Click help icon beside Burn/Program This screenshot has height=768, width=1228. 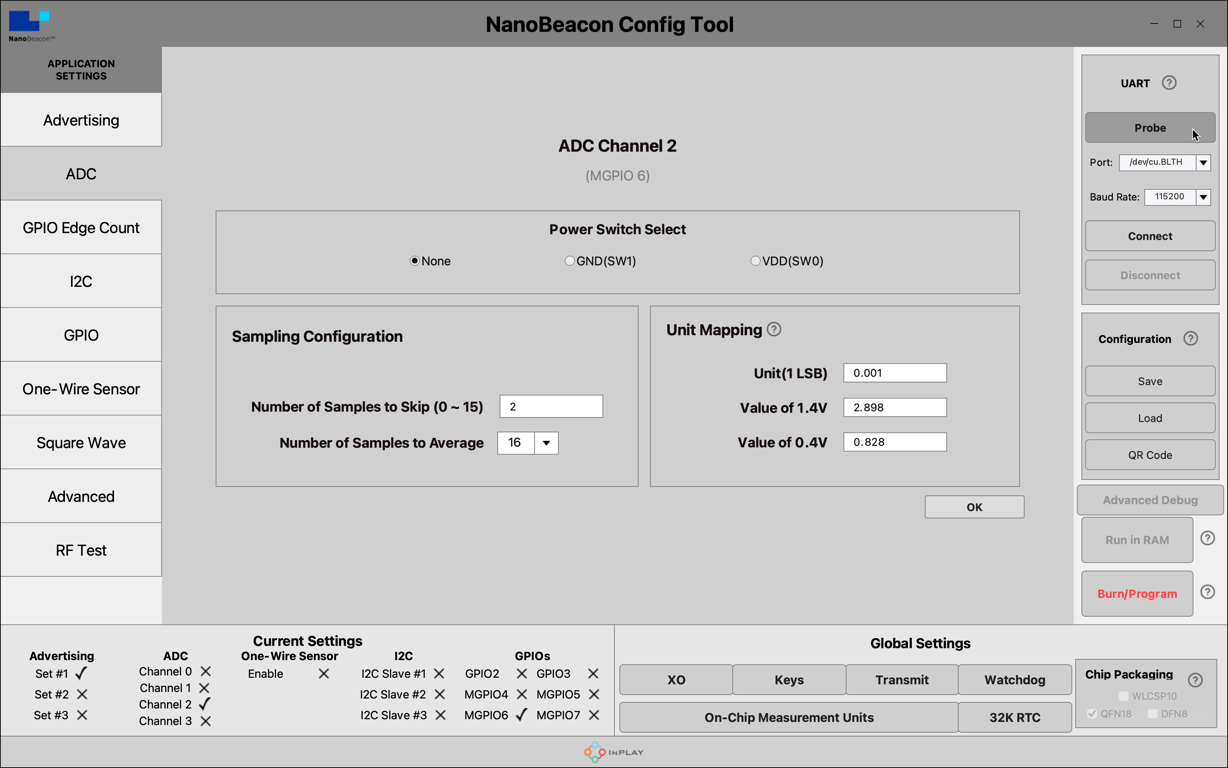click(x=1207, y=592)
